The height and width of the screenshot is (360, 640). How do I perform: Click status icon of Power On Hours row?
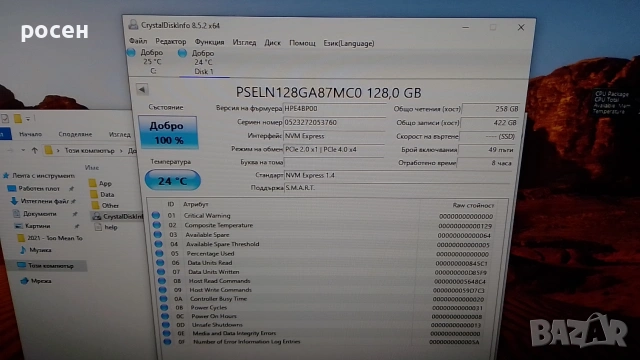[165, 316]
